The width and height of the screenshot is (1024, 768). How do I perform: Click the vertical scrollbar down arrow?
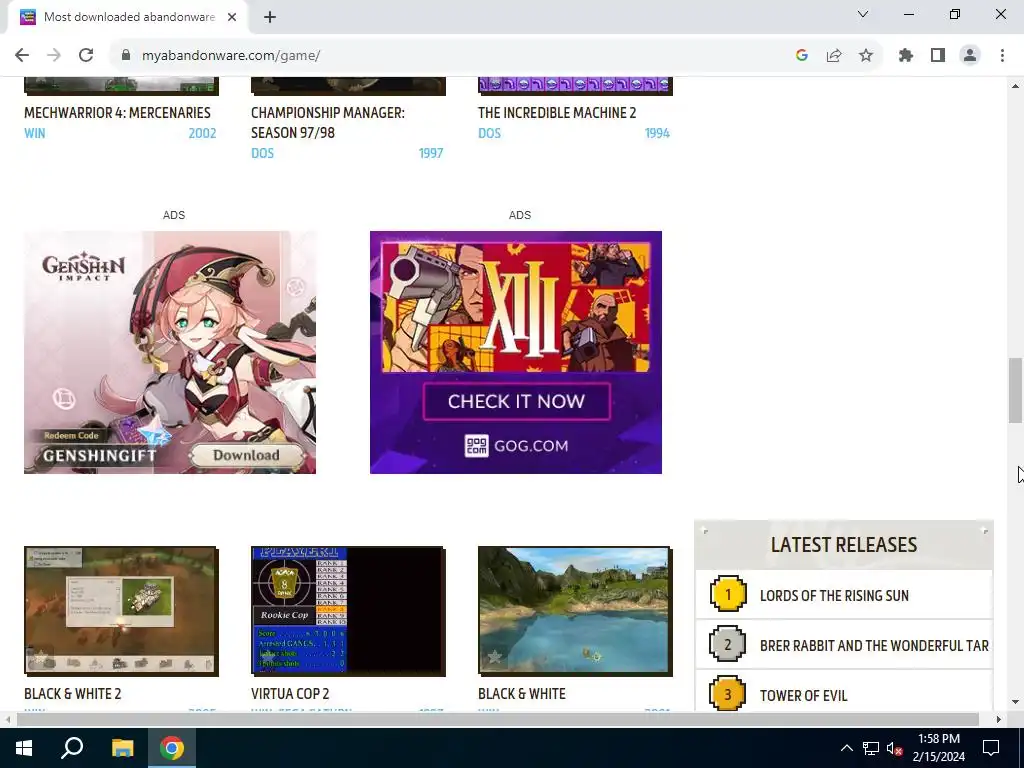click(x=1015, y=703)
